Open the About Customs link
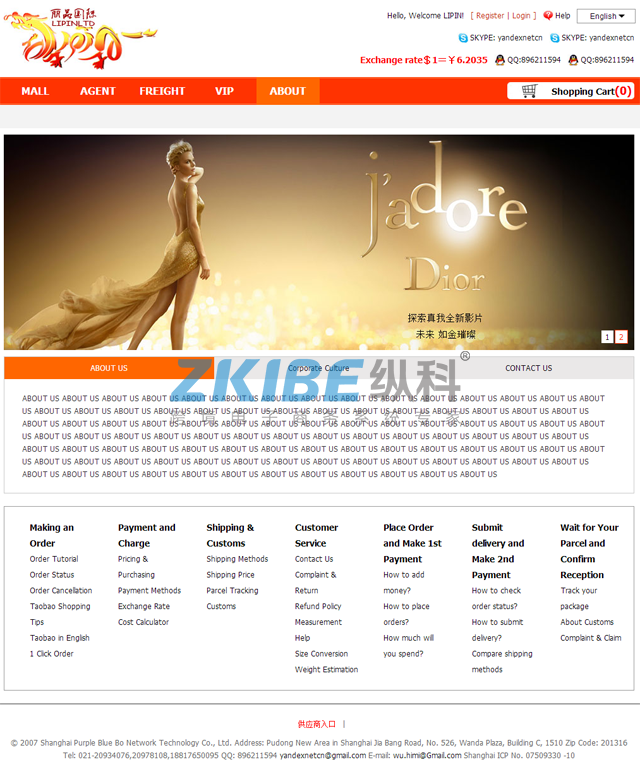 [x=587, y=622]
